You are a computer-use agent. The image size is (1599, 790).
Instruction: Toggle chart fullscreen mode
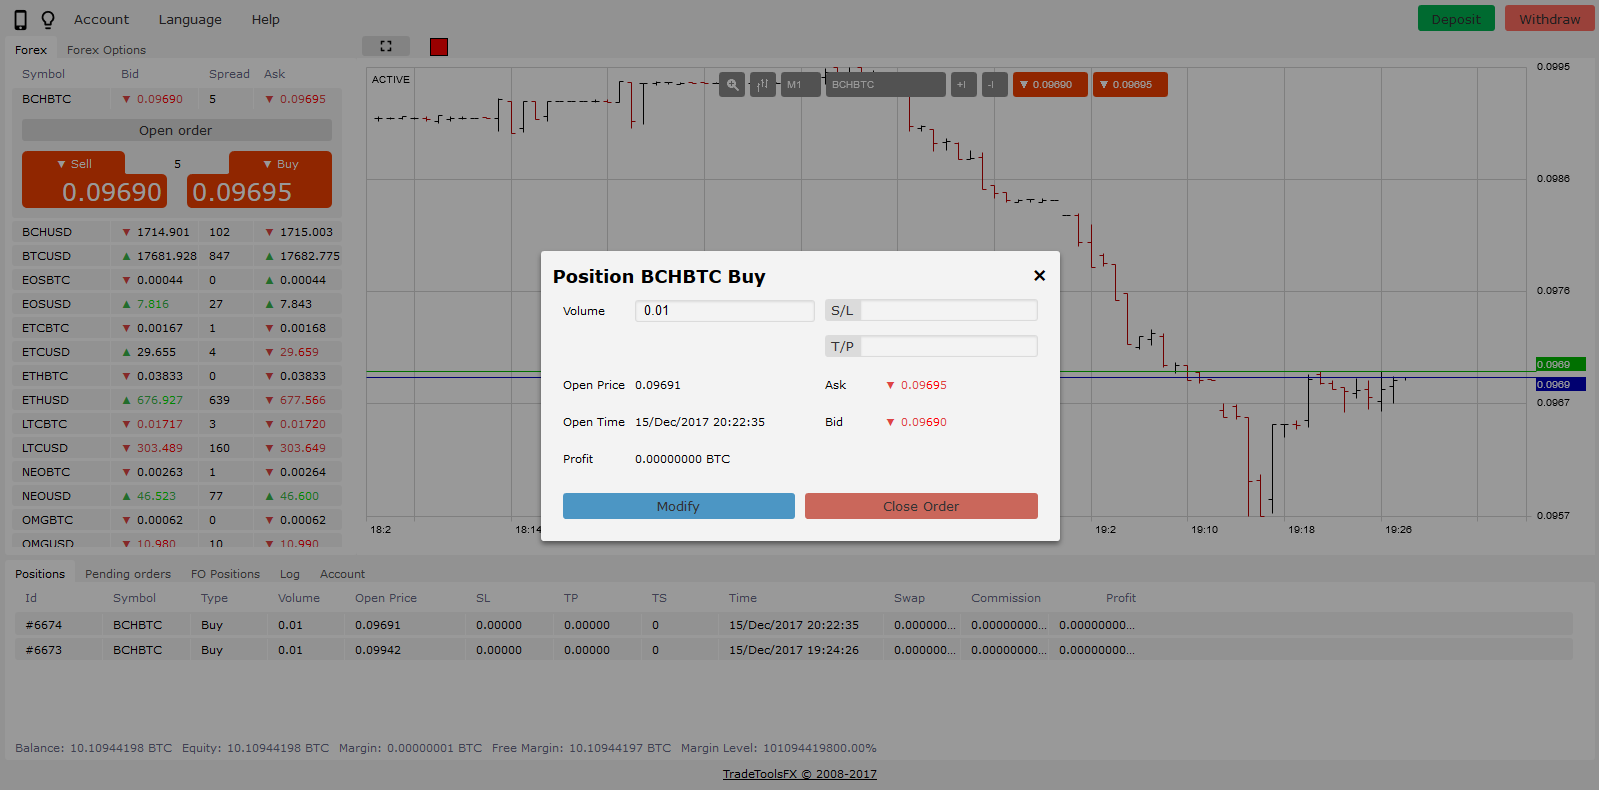[386, 46]
